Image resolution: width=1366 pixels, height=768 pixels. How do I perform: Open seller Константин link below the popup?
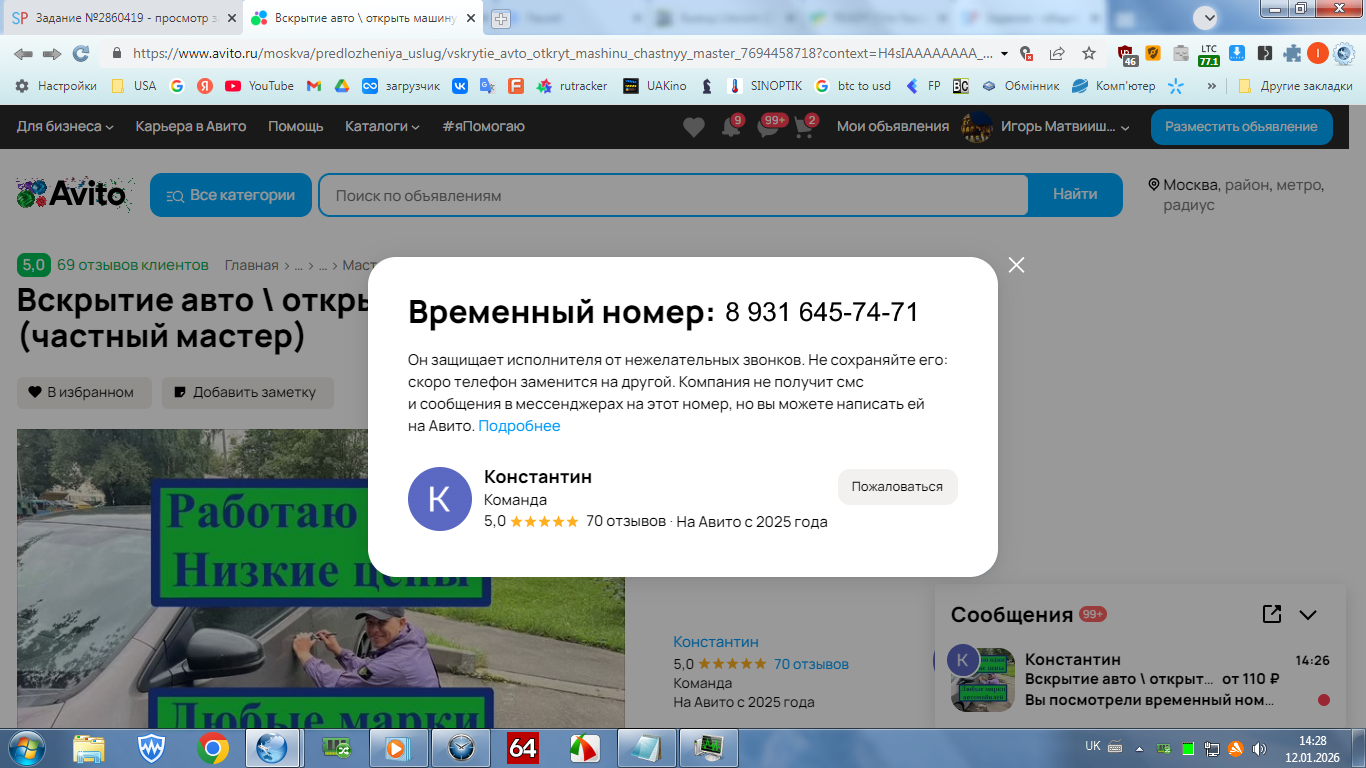coord(716,642)
